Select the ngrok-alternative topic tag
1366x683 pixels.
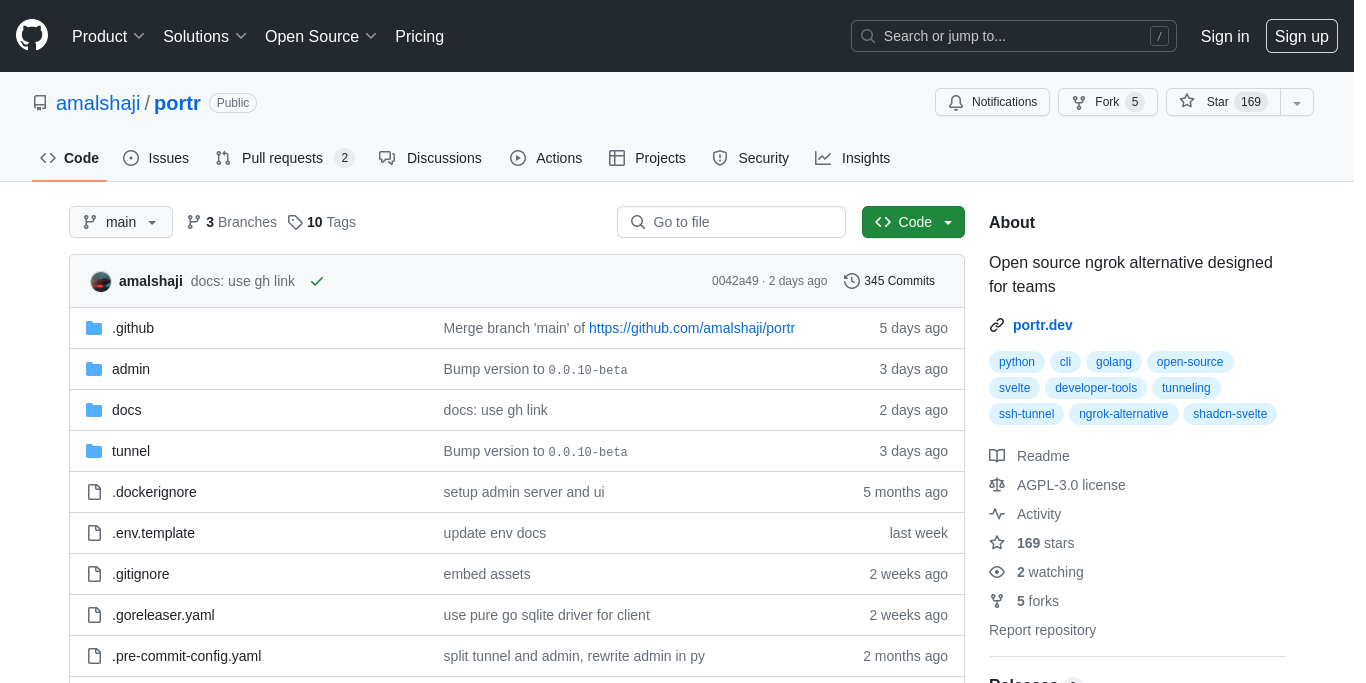(x=1123, y=414)
